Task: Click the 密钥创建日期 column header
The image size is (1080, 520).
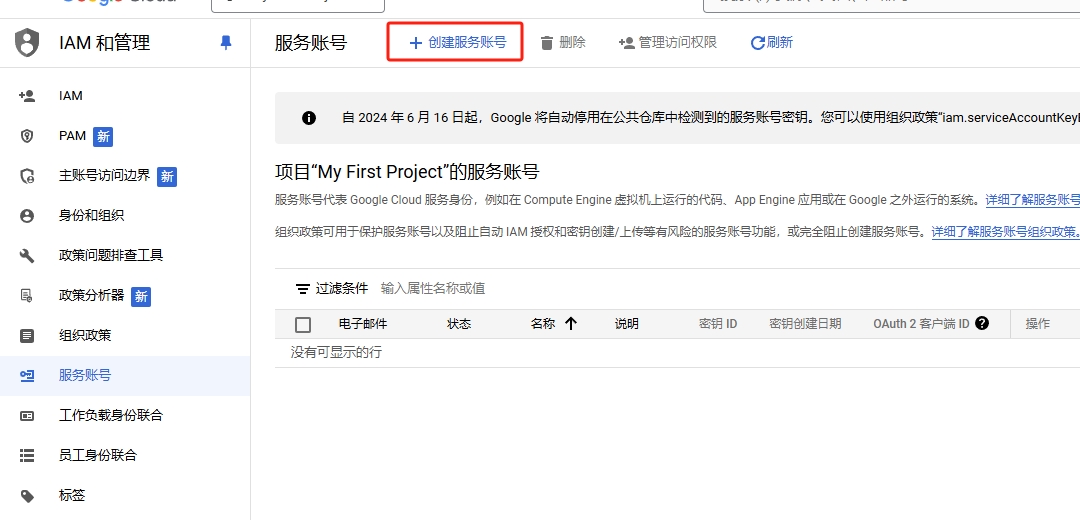Action: pos(805,324)
